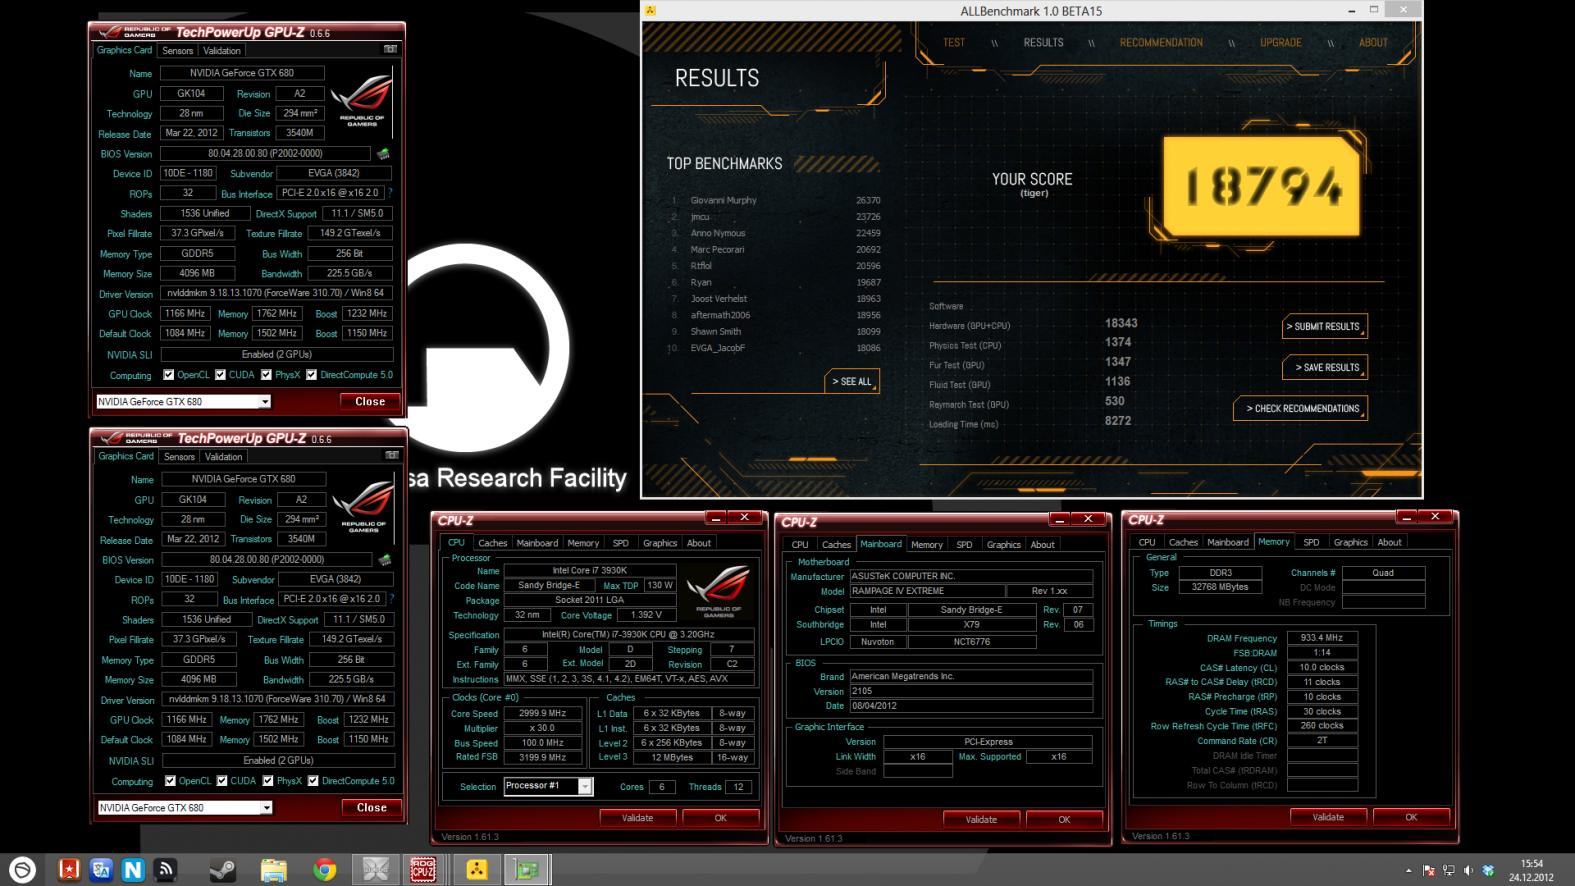The image size is (1575, 886).
Task: Open the Steam taskbar icon
Action: coord(222,869)
